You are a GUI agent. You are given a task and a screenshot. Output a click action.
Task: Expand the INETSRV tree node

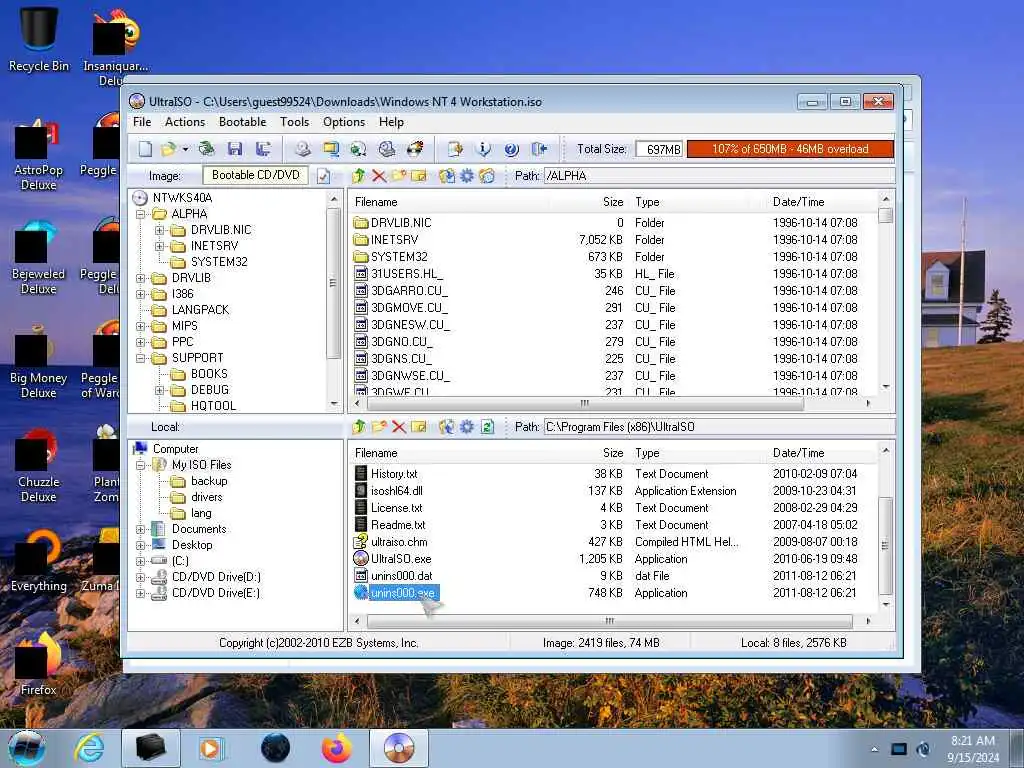159,246
